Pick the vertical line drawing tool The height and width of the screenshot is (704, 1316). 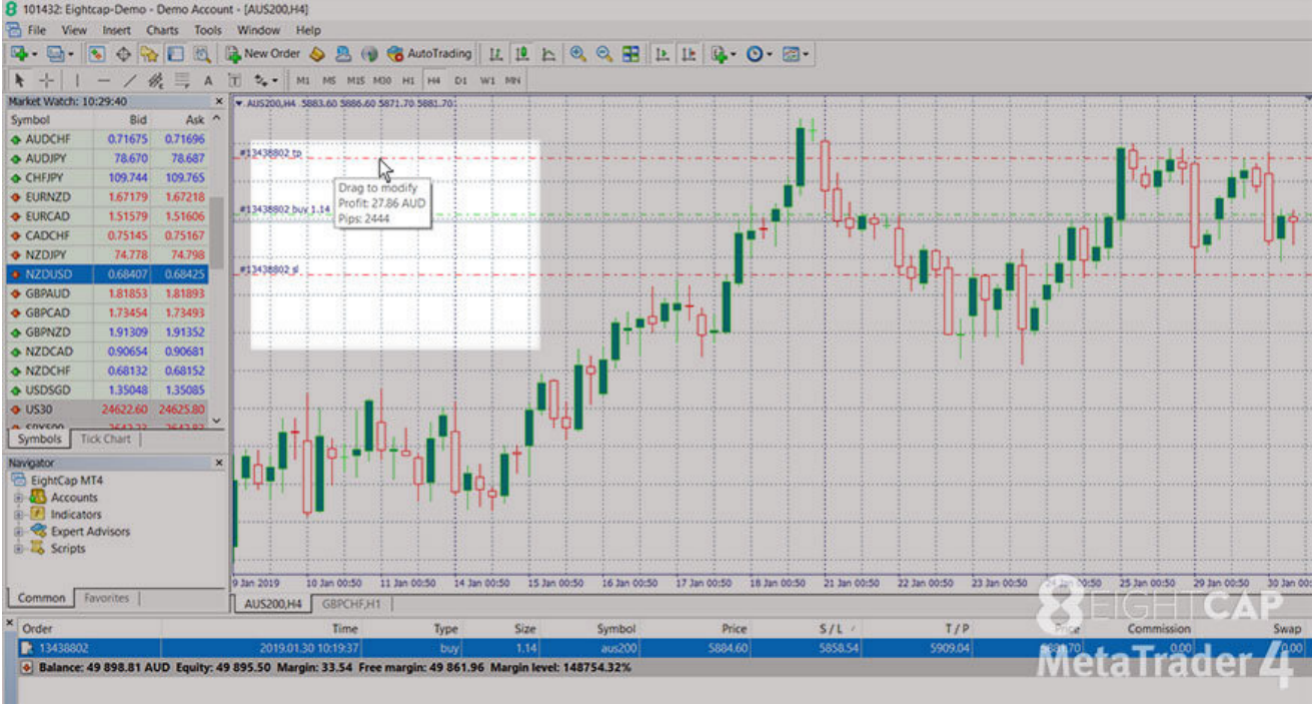coord(77,80)
